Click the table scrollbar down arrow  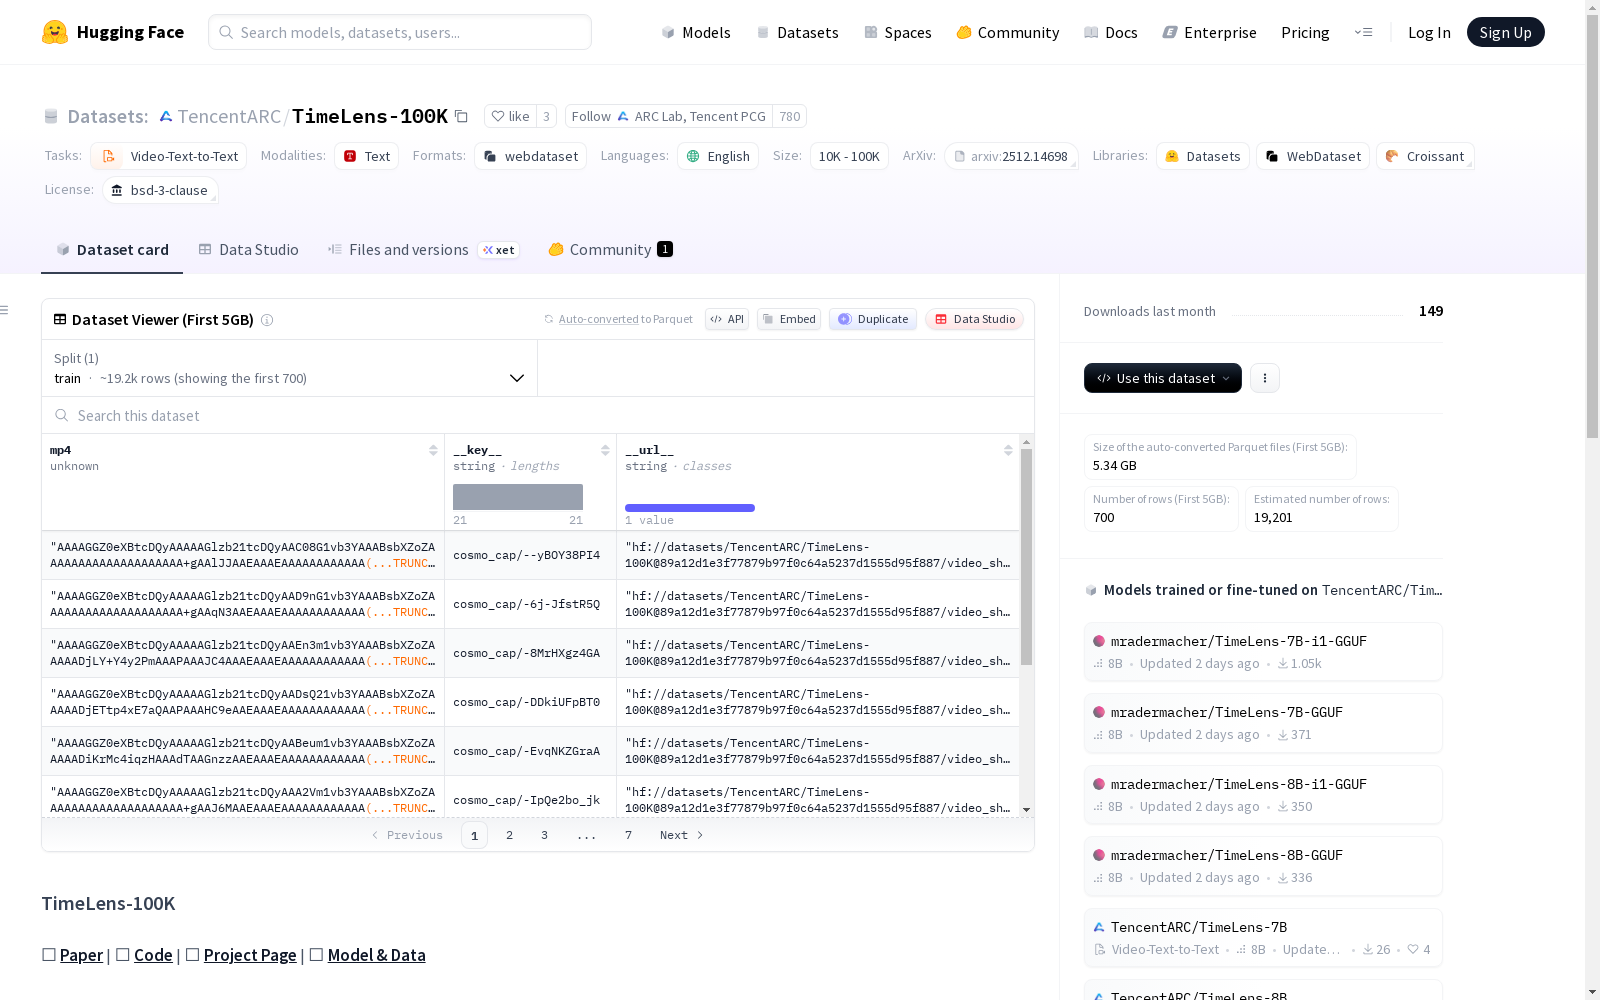1026,810
